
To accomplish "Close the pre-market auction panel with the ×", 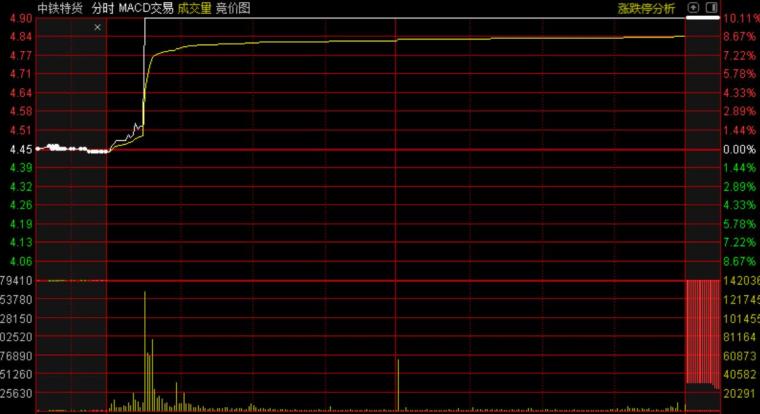I will pyautogui.click(x=97, y=27).
